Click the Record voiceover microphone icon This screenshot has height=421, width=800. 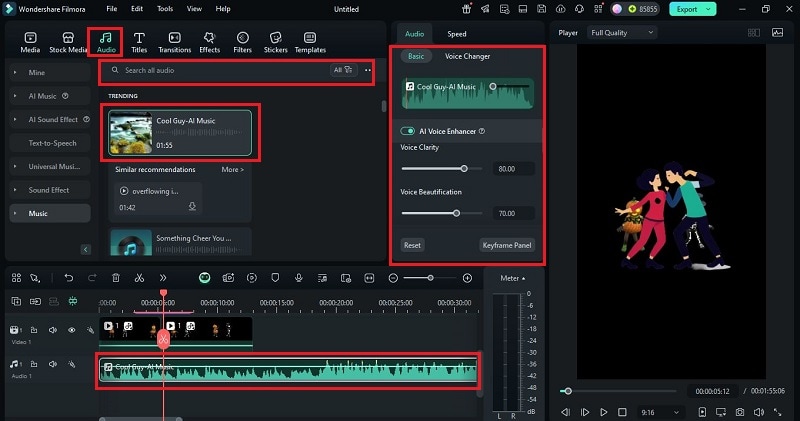pos(298,278)
